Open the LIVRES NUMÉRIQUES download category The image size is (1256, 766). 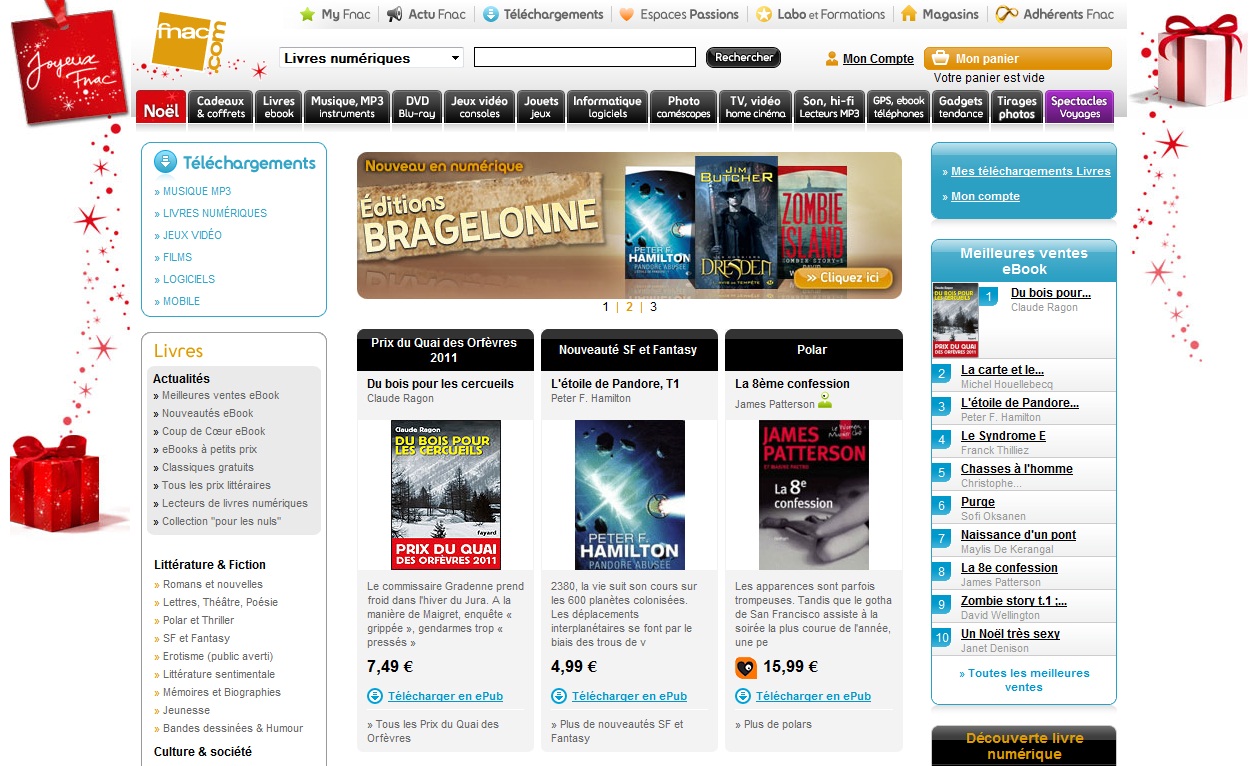pyautogui.click(x=215, y=213)
